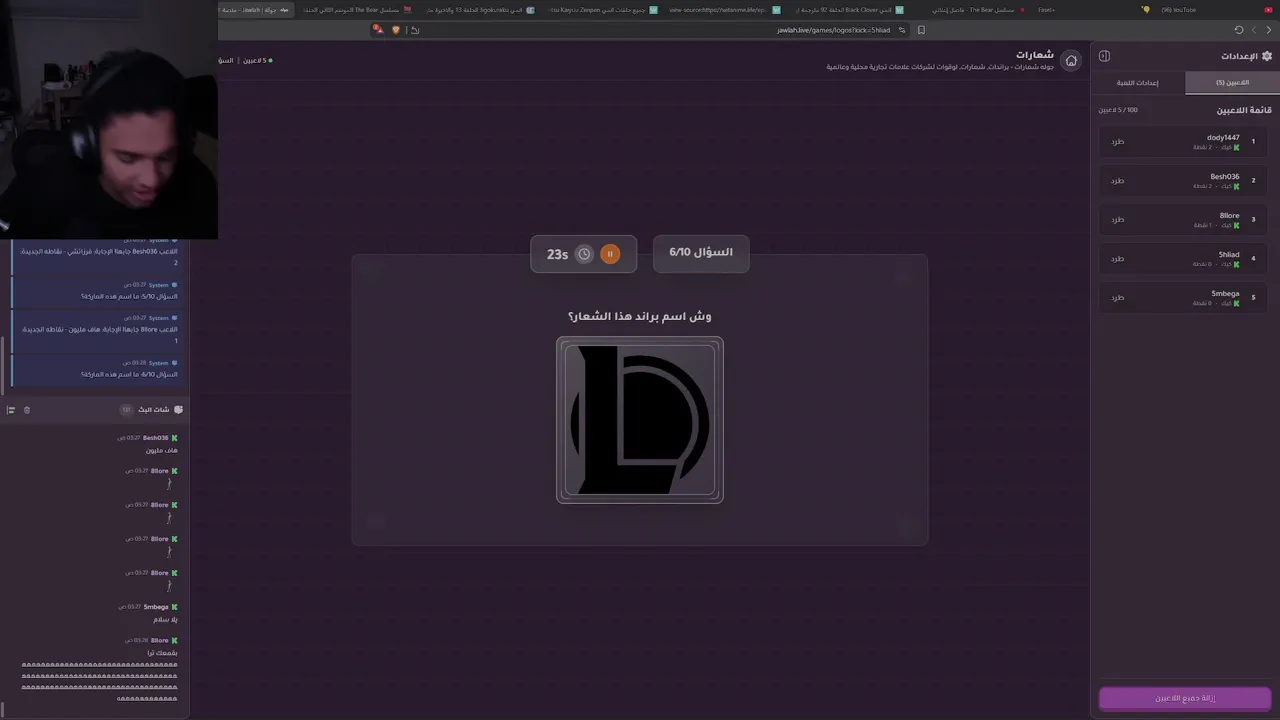Viewport: 1280px width, 720px height.
Task: Click the قائمة اللاعبين heading
Action: click(x=1244, y=110)
